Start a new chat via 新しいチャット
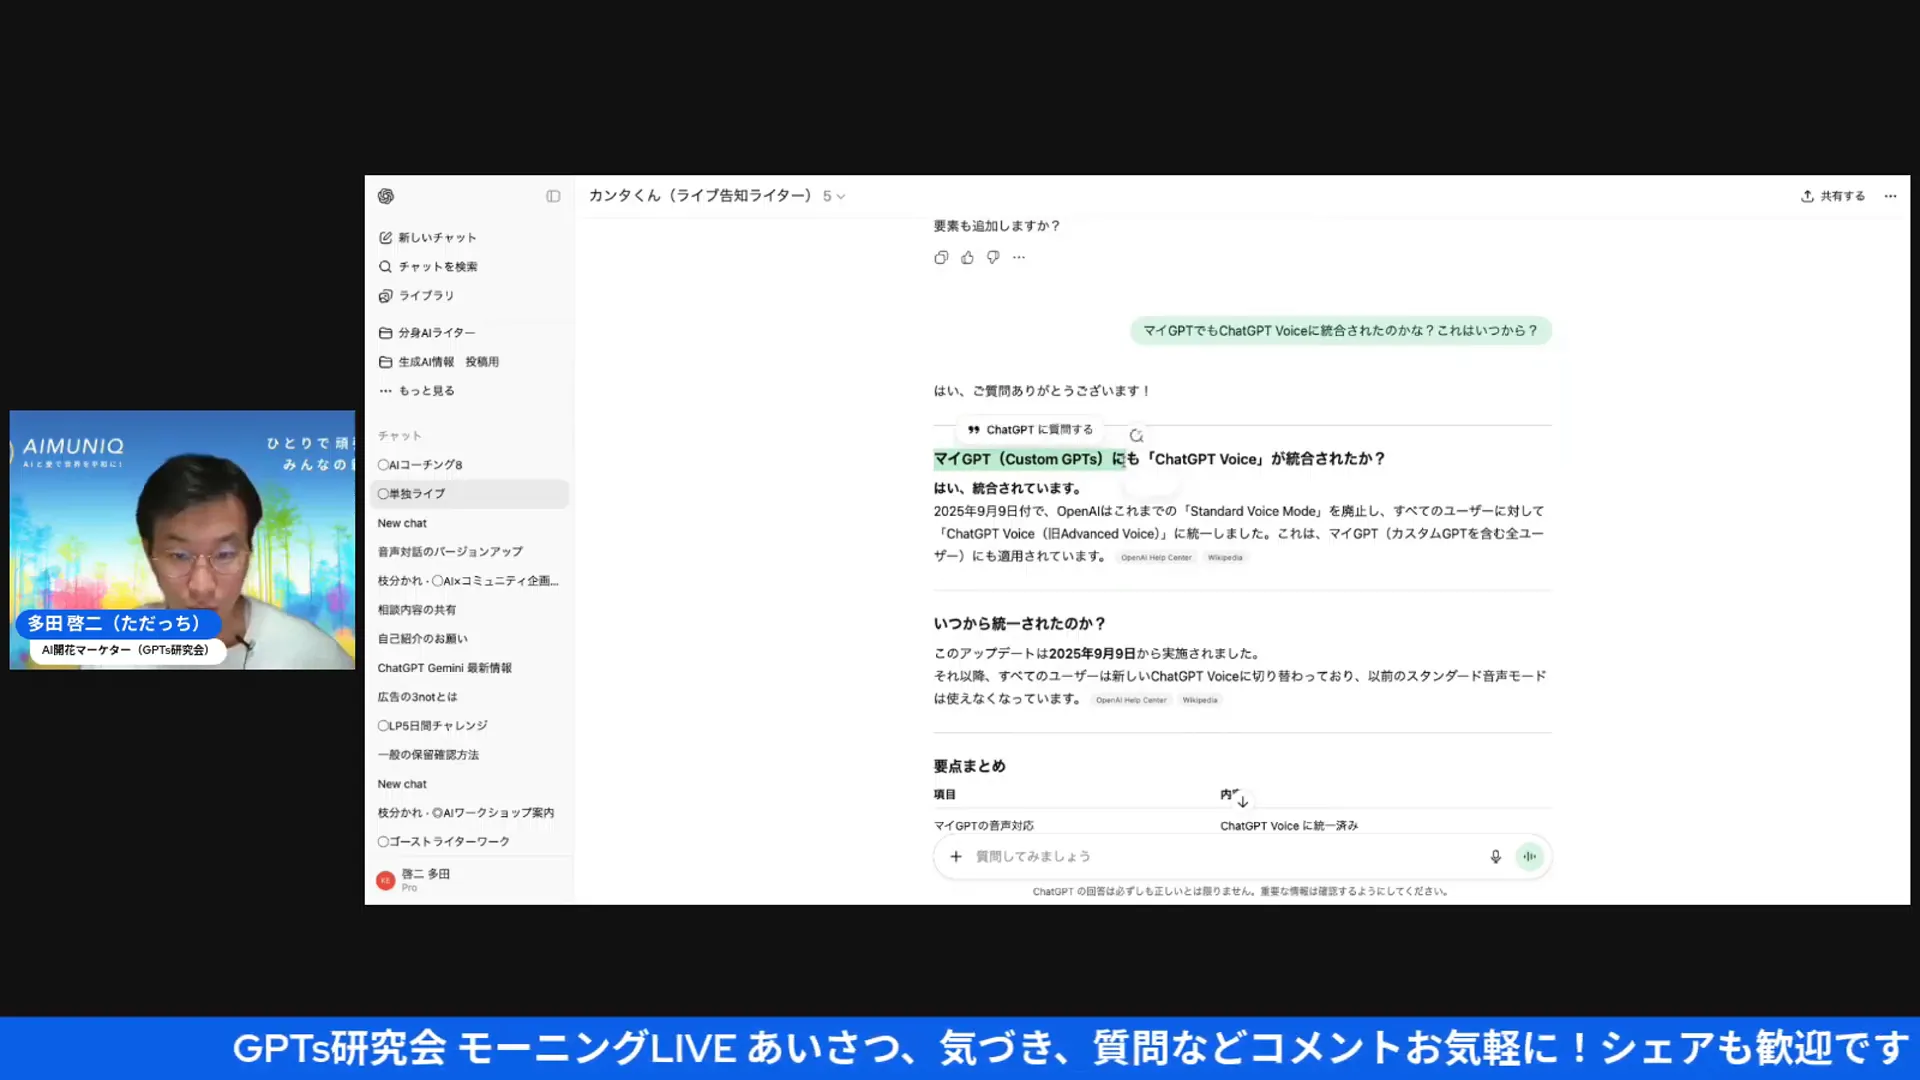This screenshot has height=1080, width=1920. click(428, 237)
